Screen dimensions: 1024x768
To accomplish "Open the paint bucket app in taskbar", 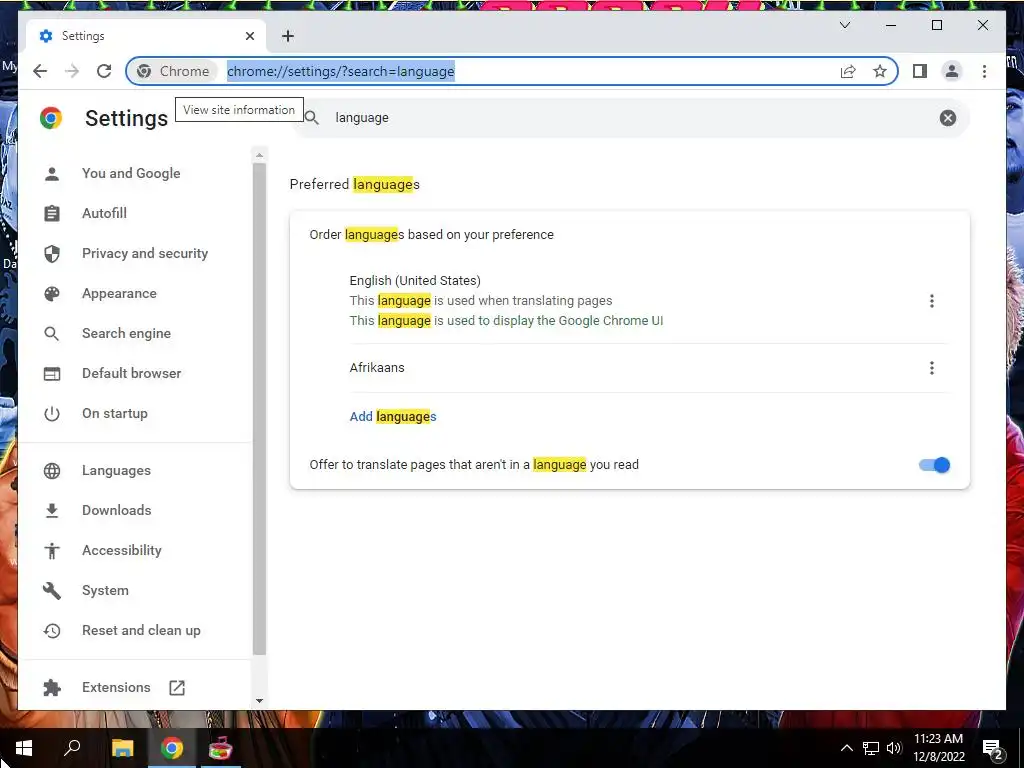I will coord(221,748).
